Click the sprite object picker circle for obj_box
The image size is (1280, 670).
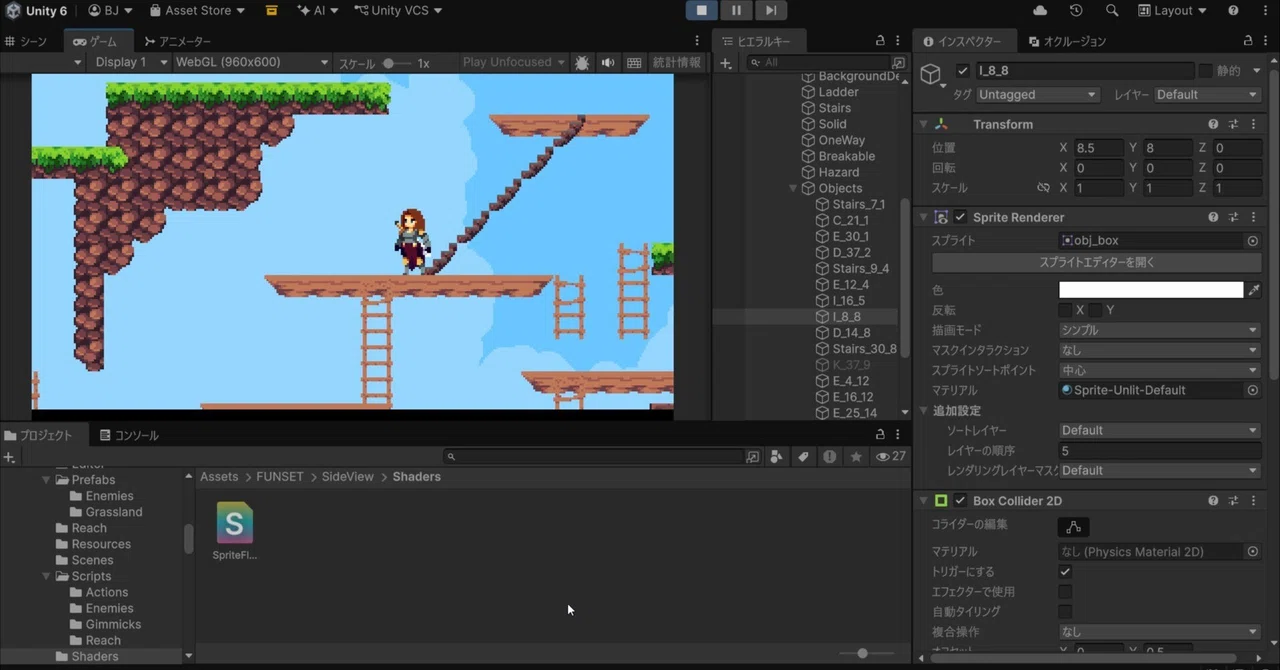coord(1252,241)
